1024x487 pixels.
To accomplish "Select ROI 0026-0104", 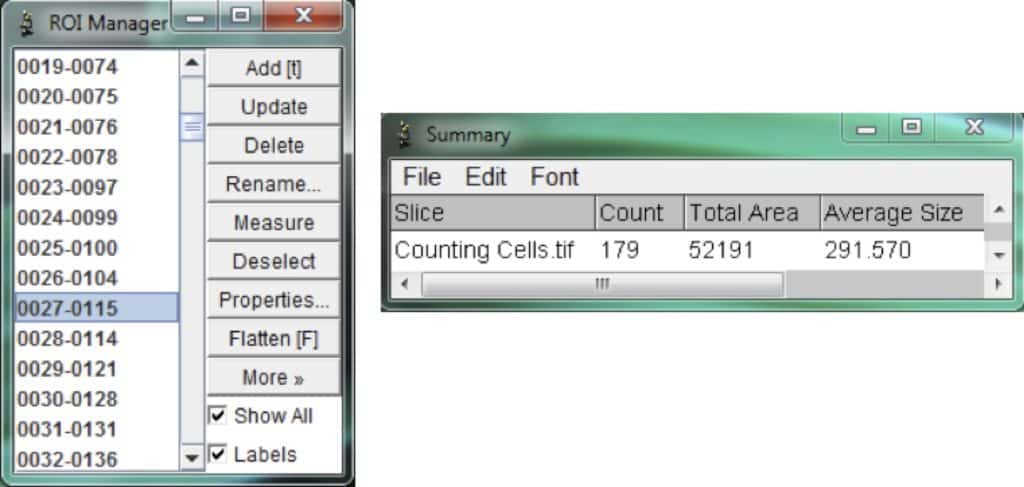I will click(96, 278).
